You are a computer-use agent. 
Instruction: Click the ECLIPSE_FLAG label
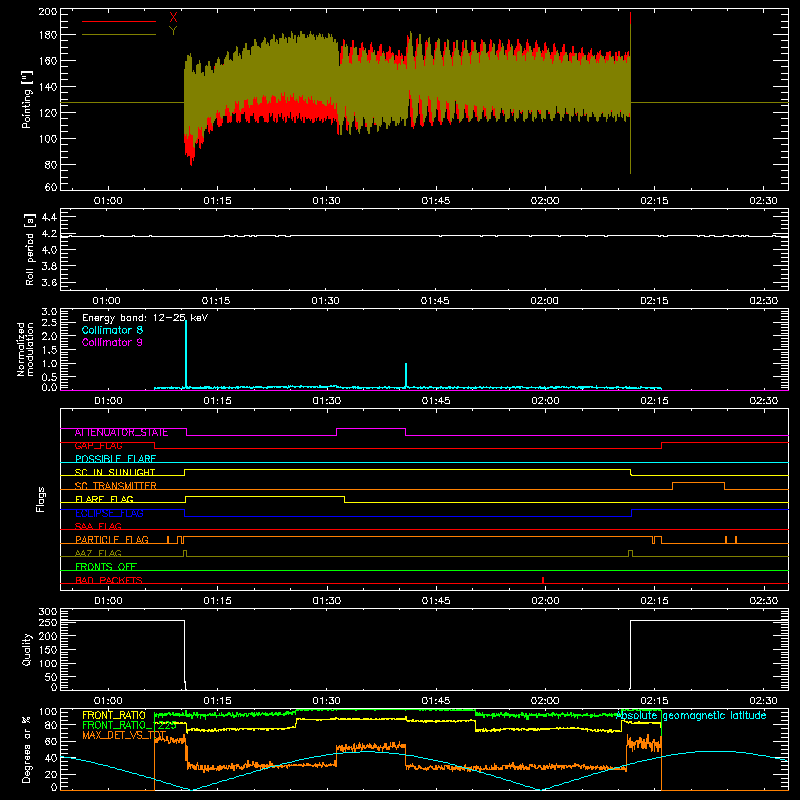click(x=109, y=513)
